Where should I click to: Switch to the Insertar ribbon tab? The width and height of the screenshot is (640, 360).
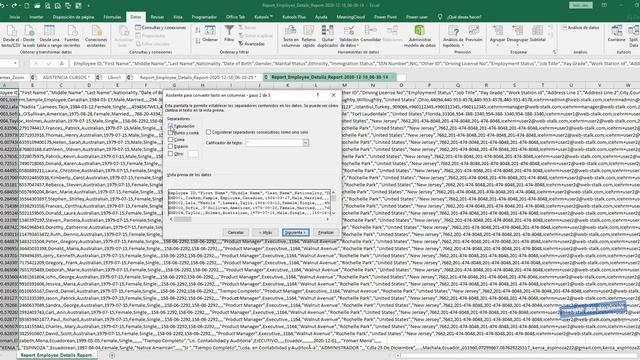(36, 17)
